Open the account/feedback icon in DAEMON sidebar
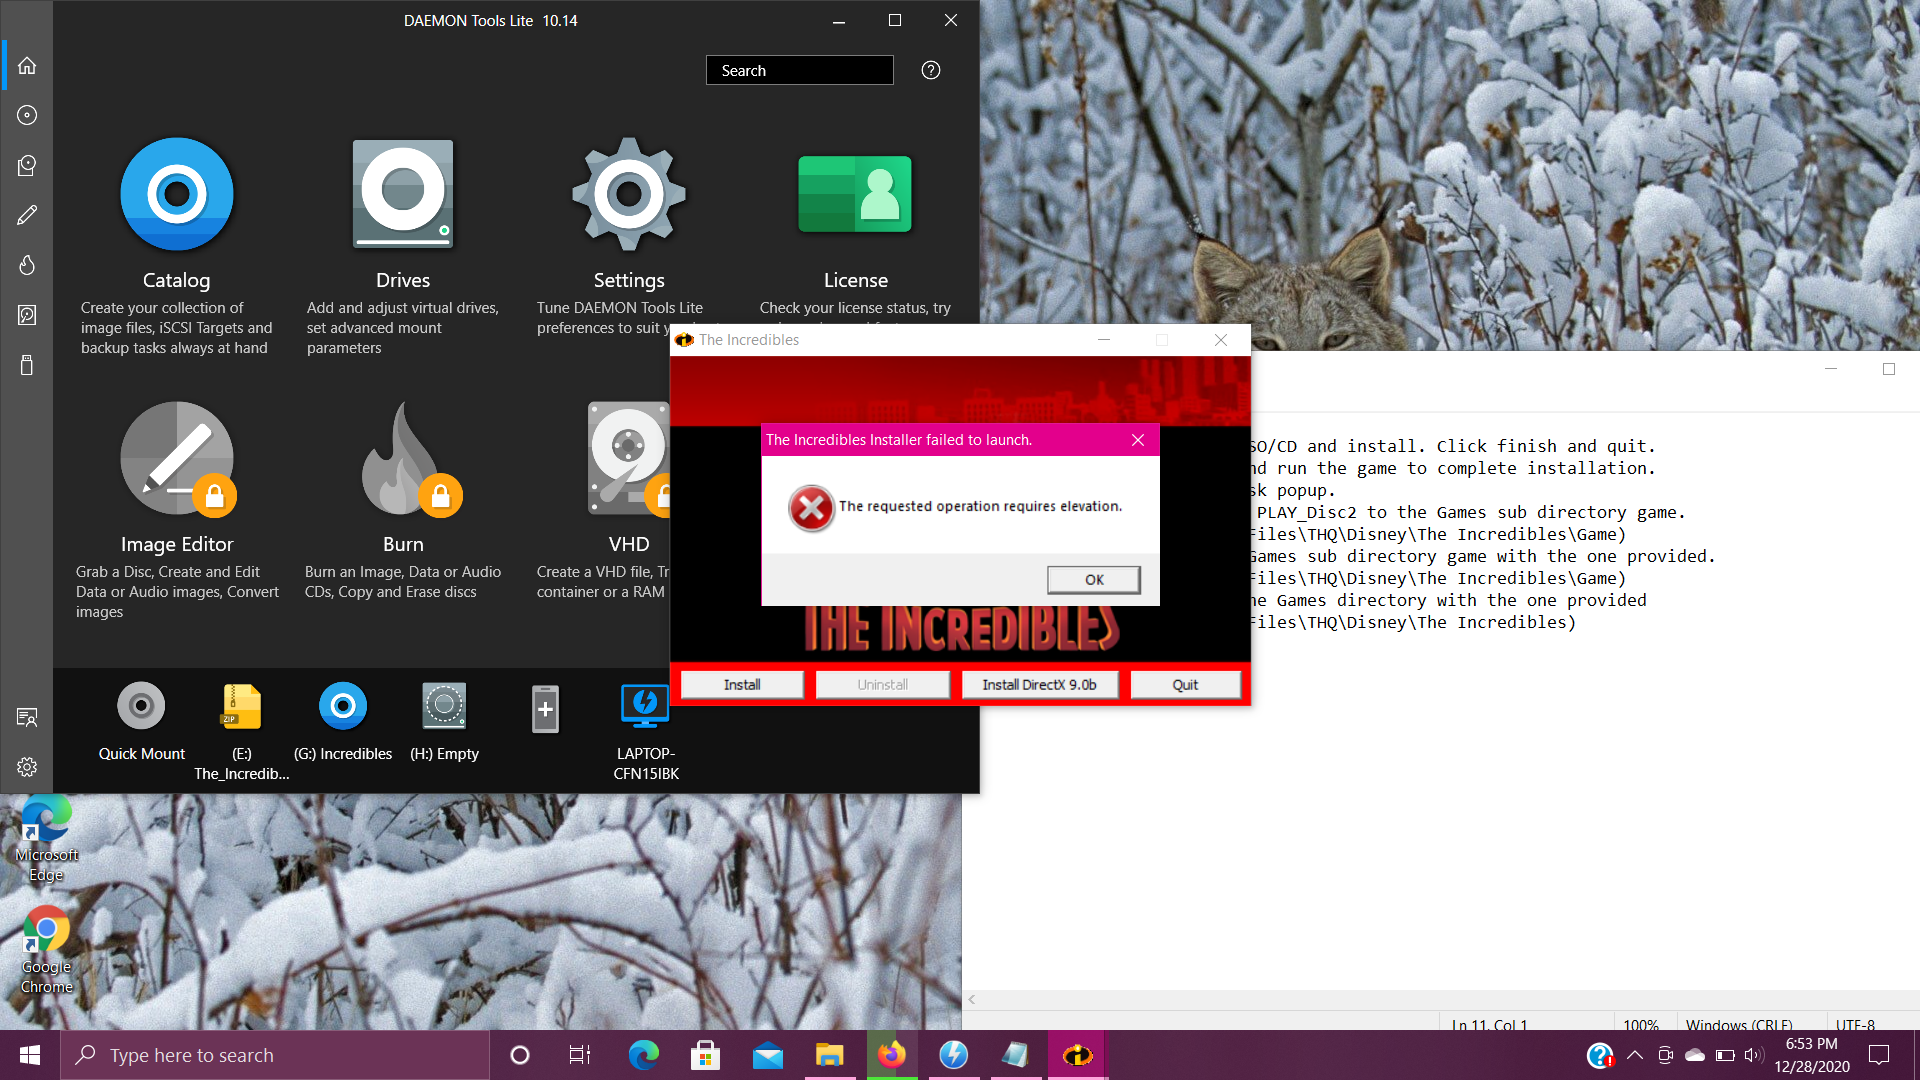 [x=27, y=717]
